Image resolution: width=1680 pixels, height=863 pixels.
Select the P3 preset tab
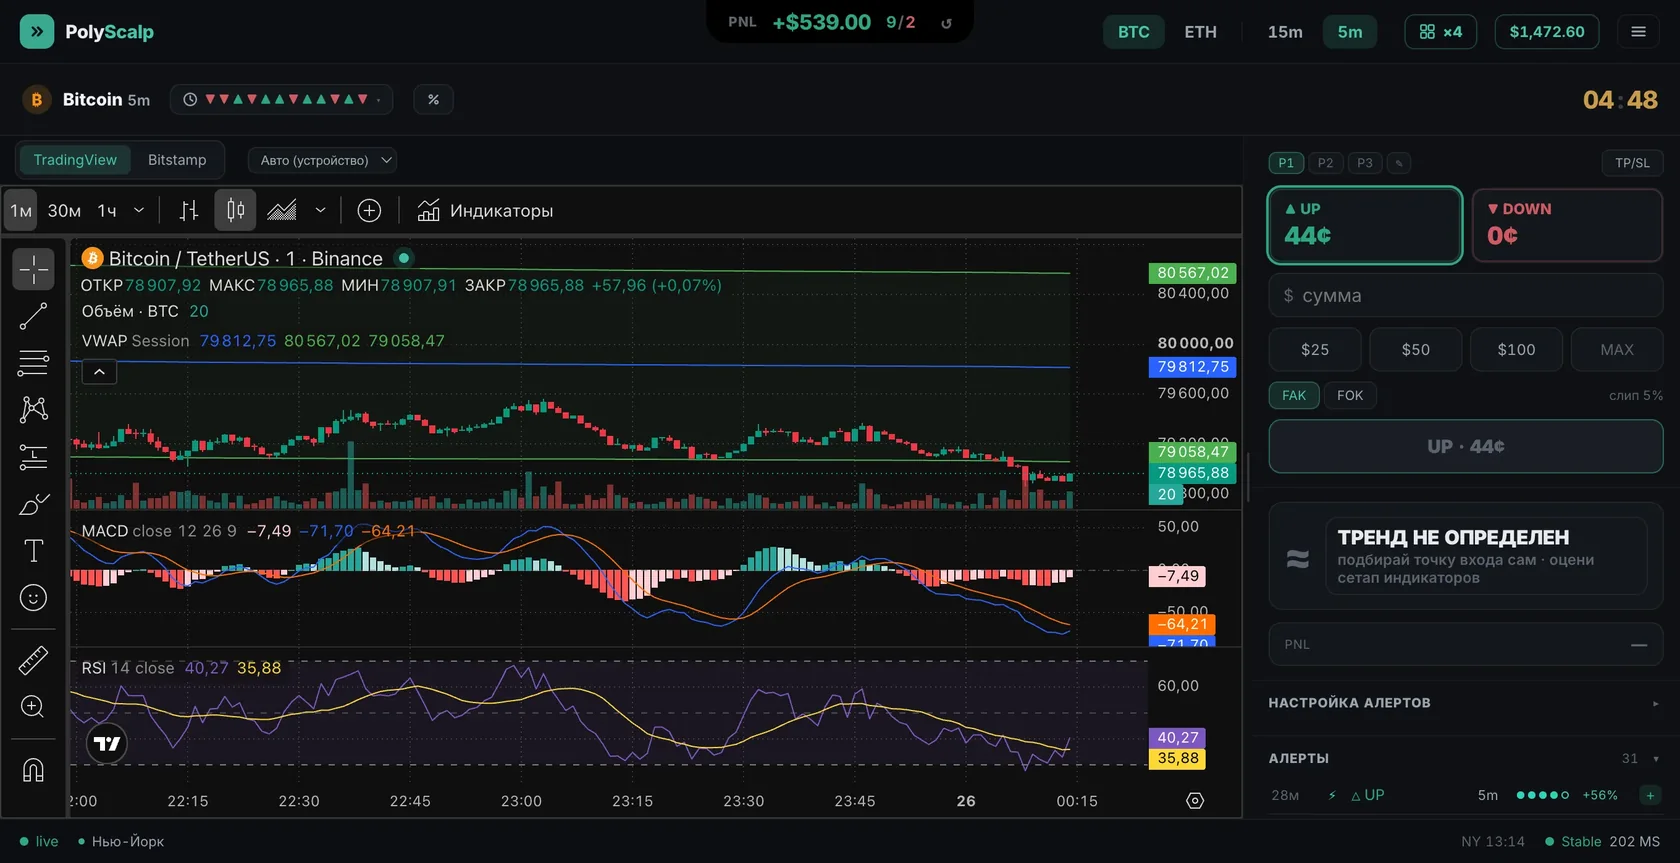point(1365,163)
